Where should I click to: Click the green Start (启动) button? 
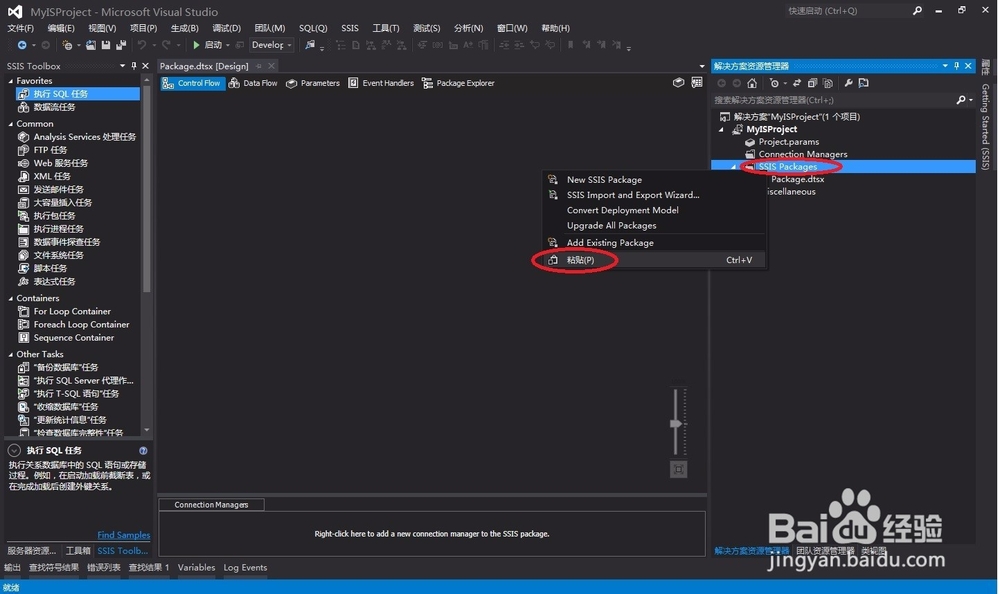pyautogui.click(x=207, y=45)
